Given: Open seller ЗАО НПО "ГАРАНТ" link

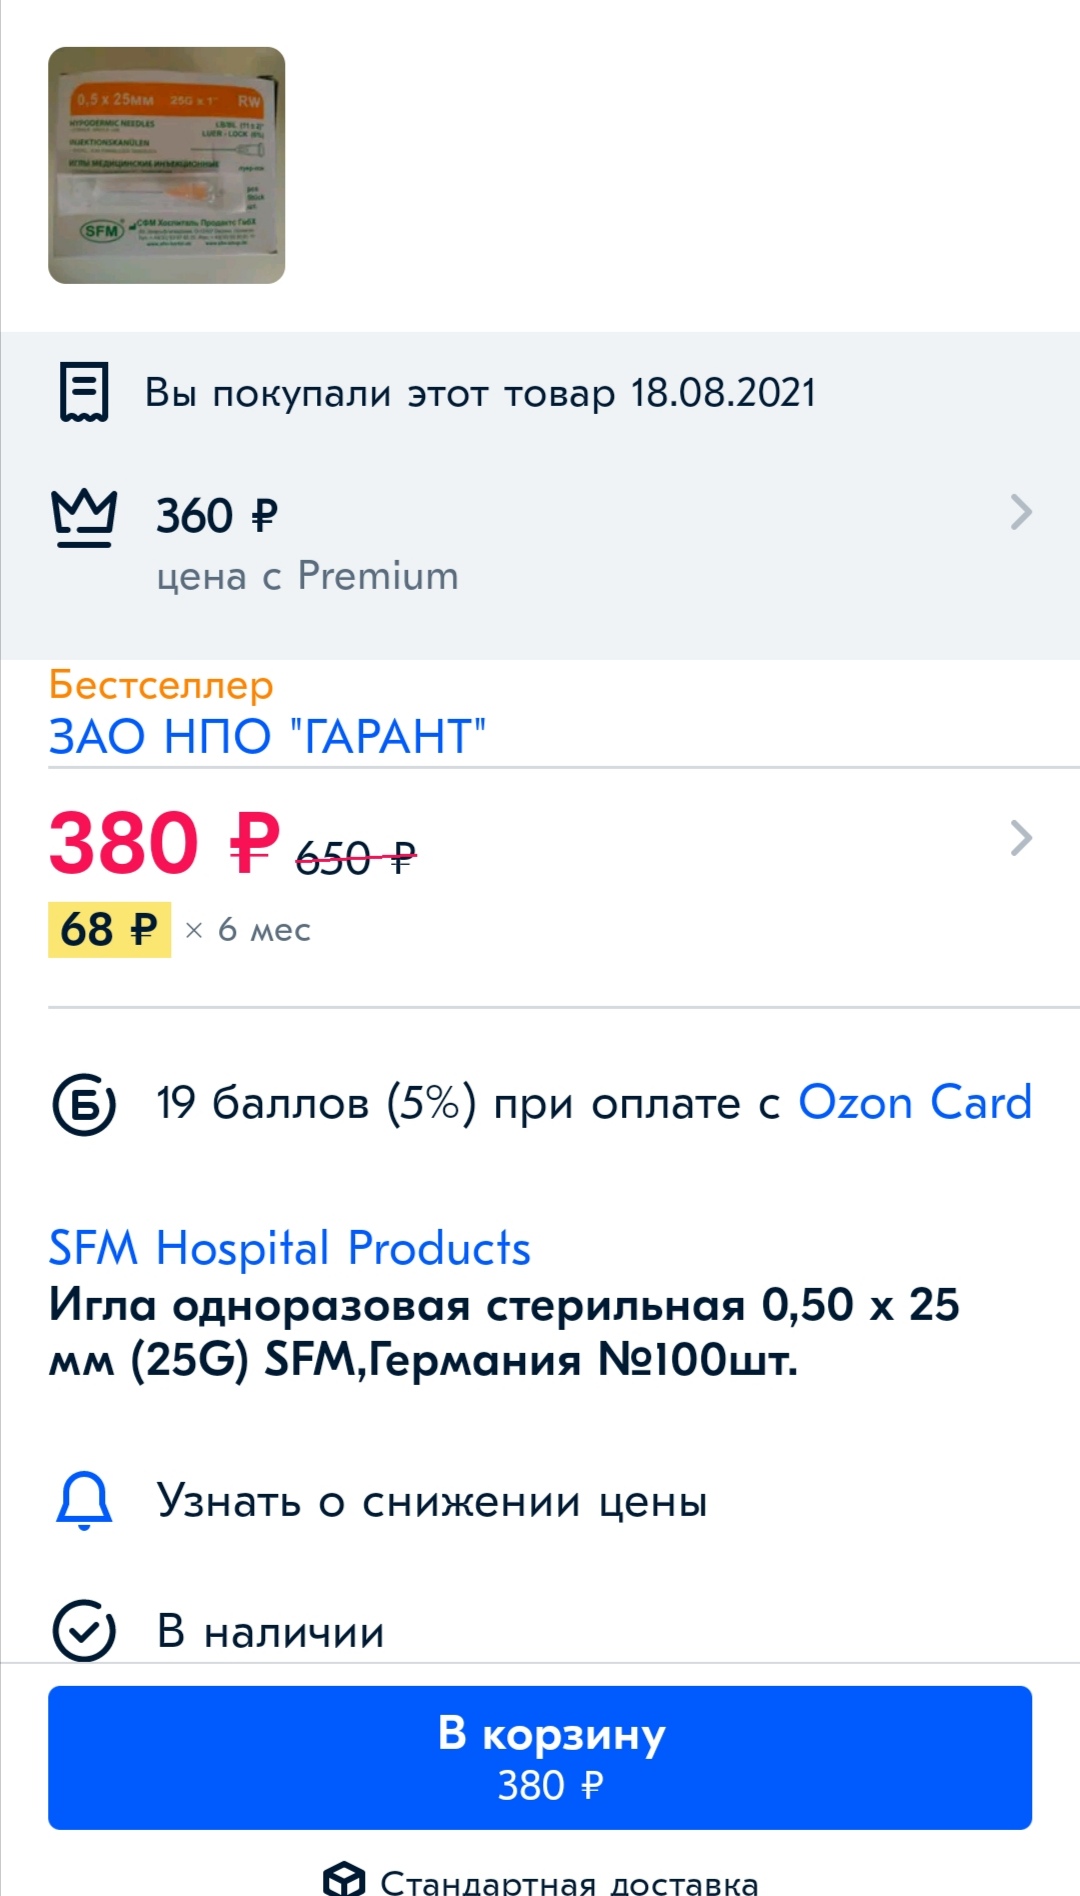Looking at the screenshot, I should (x=267, y=737).
